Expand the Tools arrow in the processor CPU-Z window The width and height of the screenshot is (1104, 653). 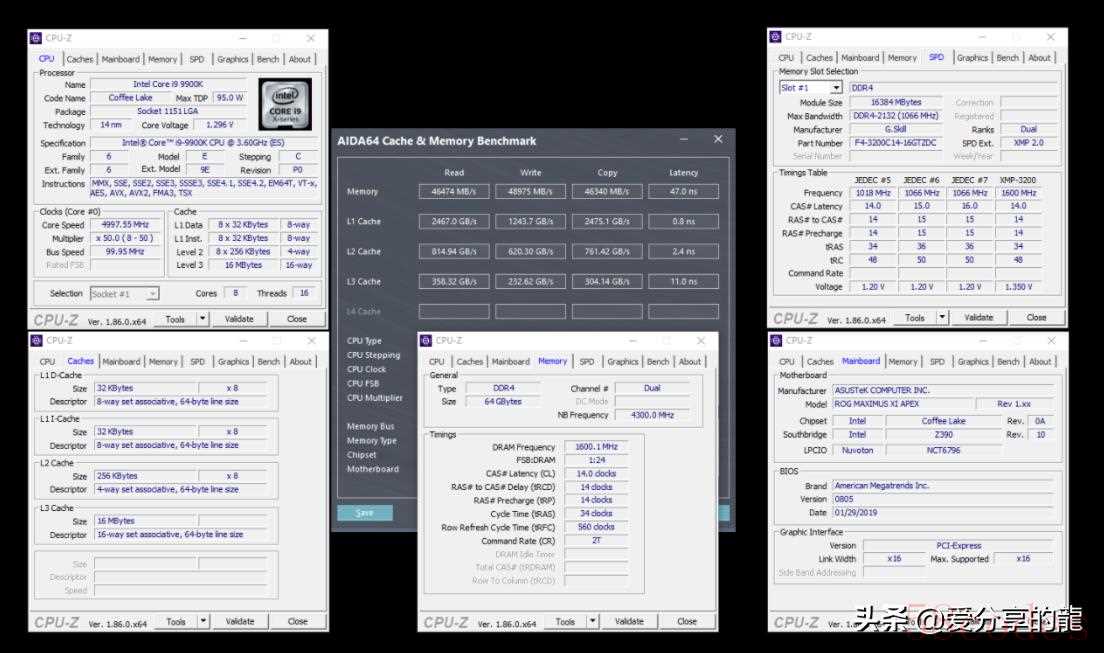[203, 319]
